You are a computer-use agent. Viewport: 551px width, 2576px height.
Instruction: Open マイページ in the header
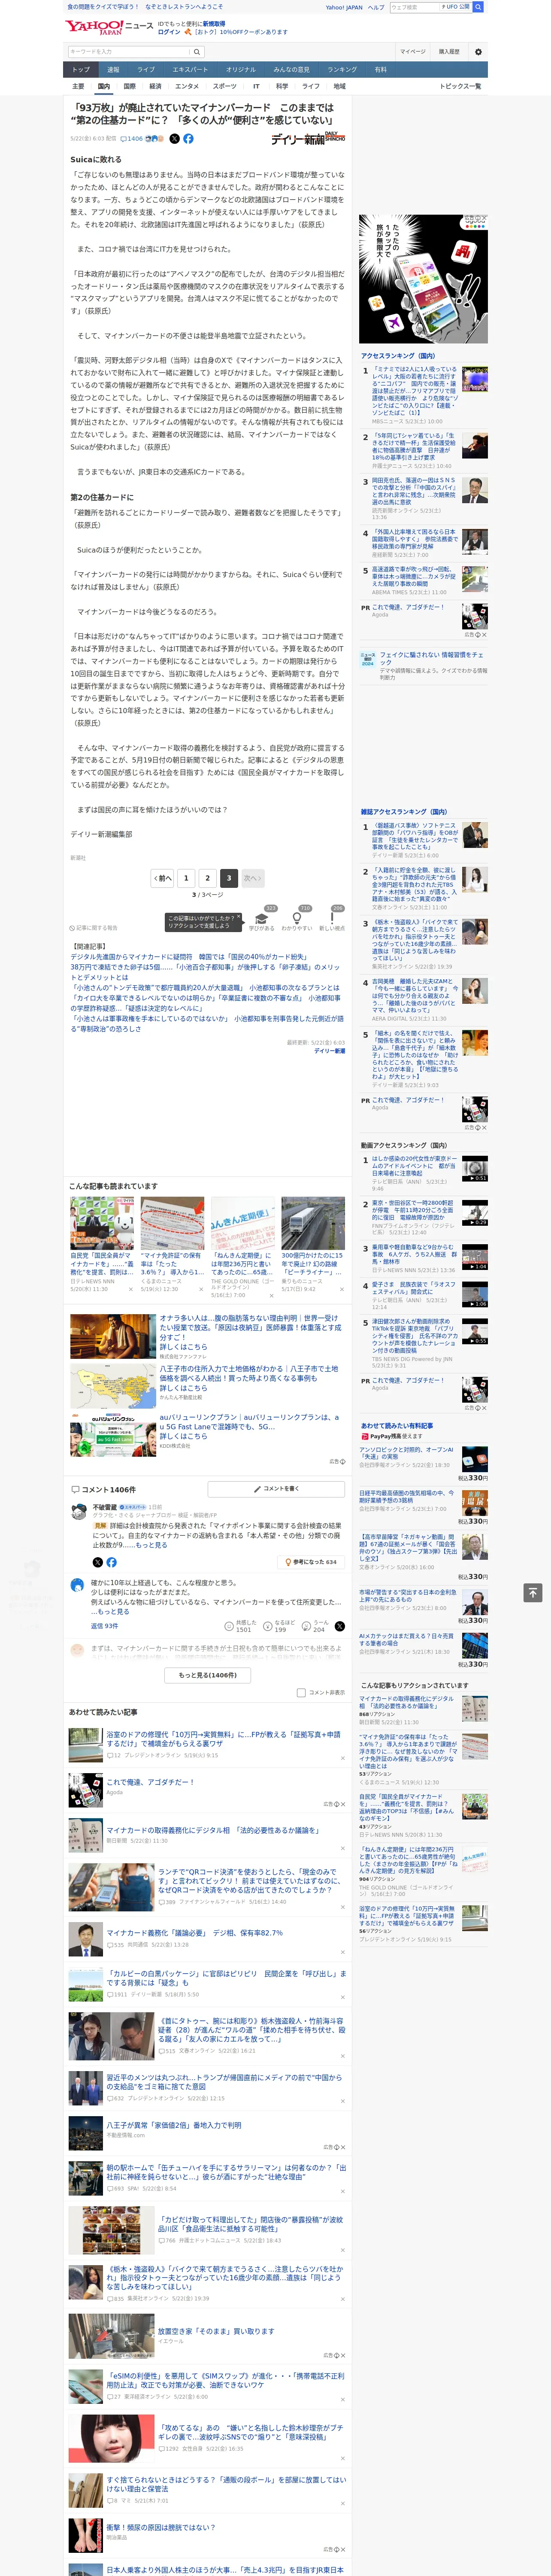[412, 51]
